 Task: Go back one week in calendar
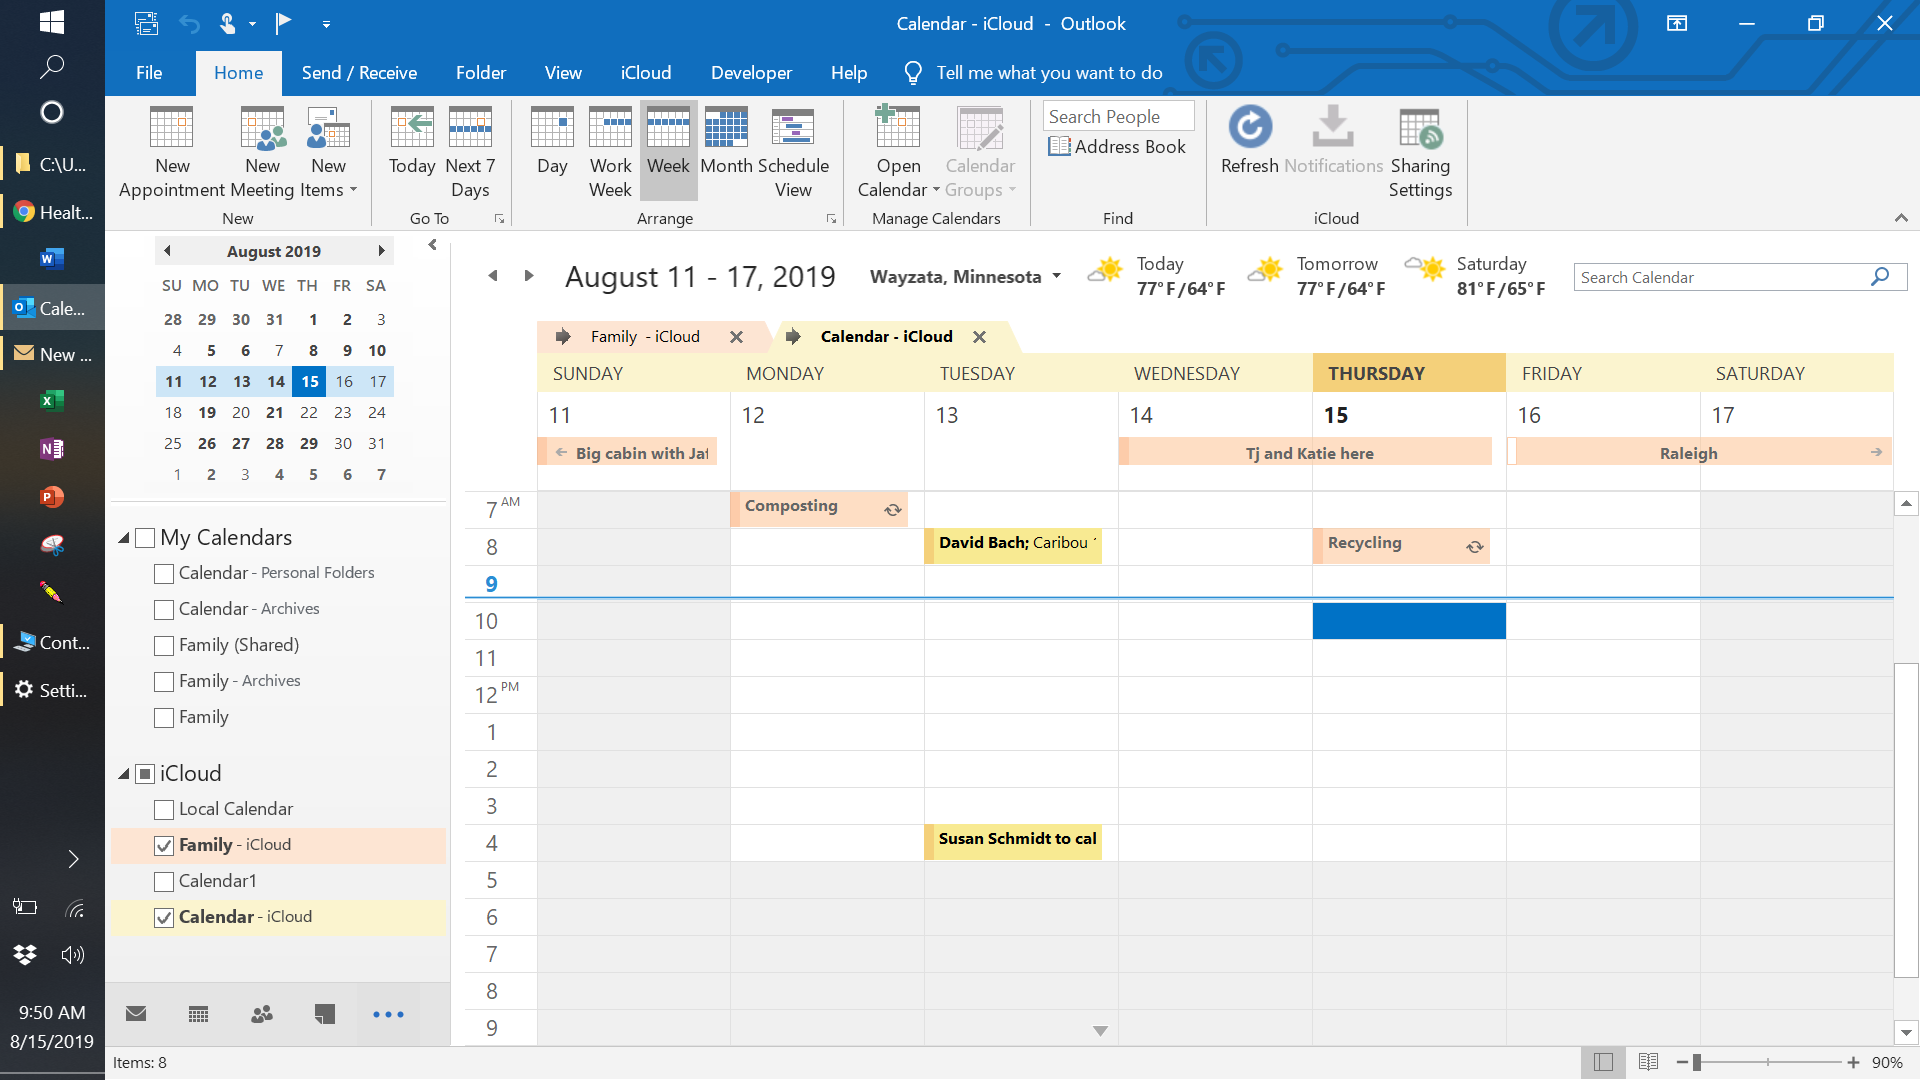coord(492,276)
